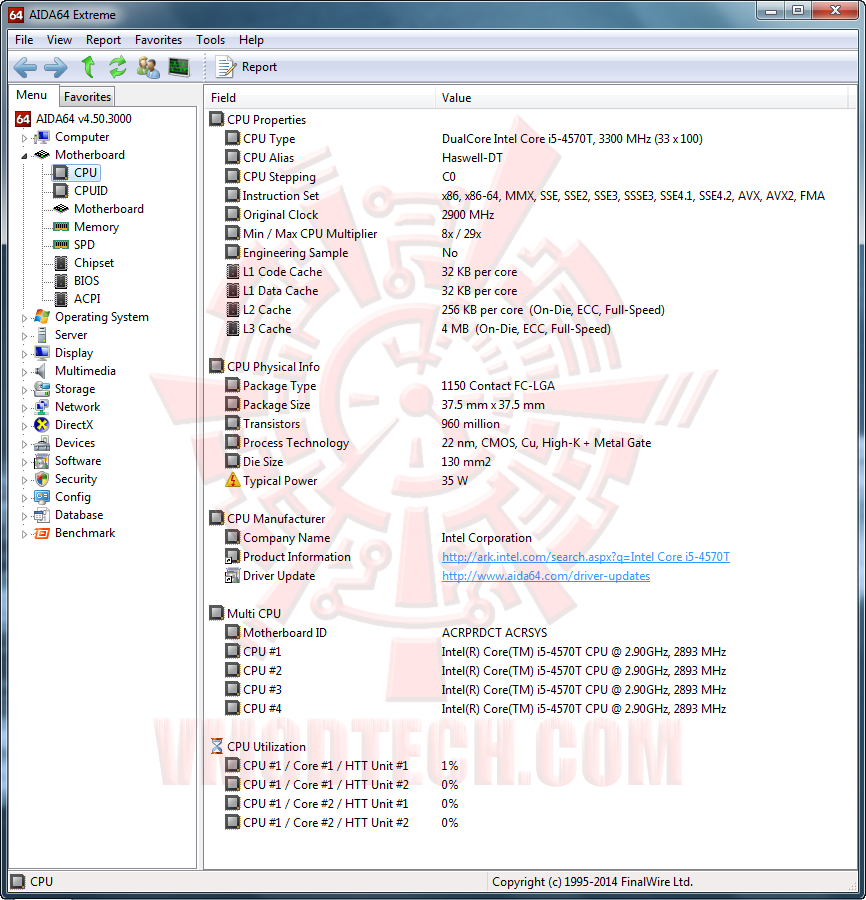The width and height of the screenshot is (866, 900).
Task: Click the Benchmark orange icon
Action: coord(42,533)
